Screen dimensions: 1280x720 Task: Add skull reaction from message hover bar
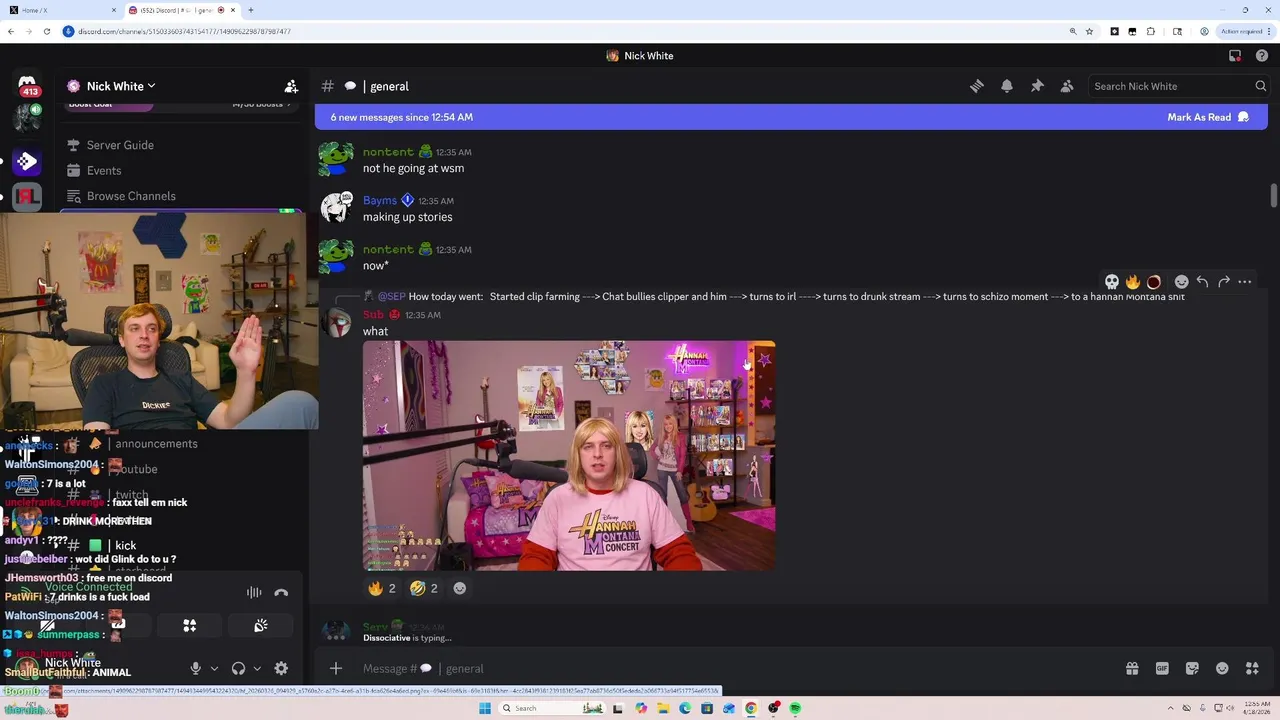1111,282
